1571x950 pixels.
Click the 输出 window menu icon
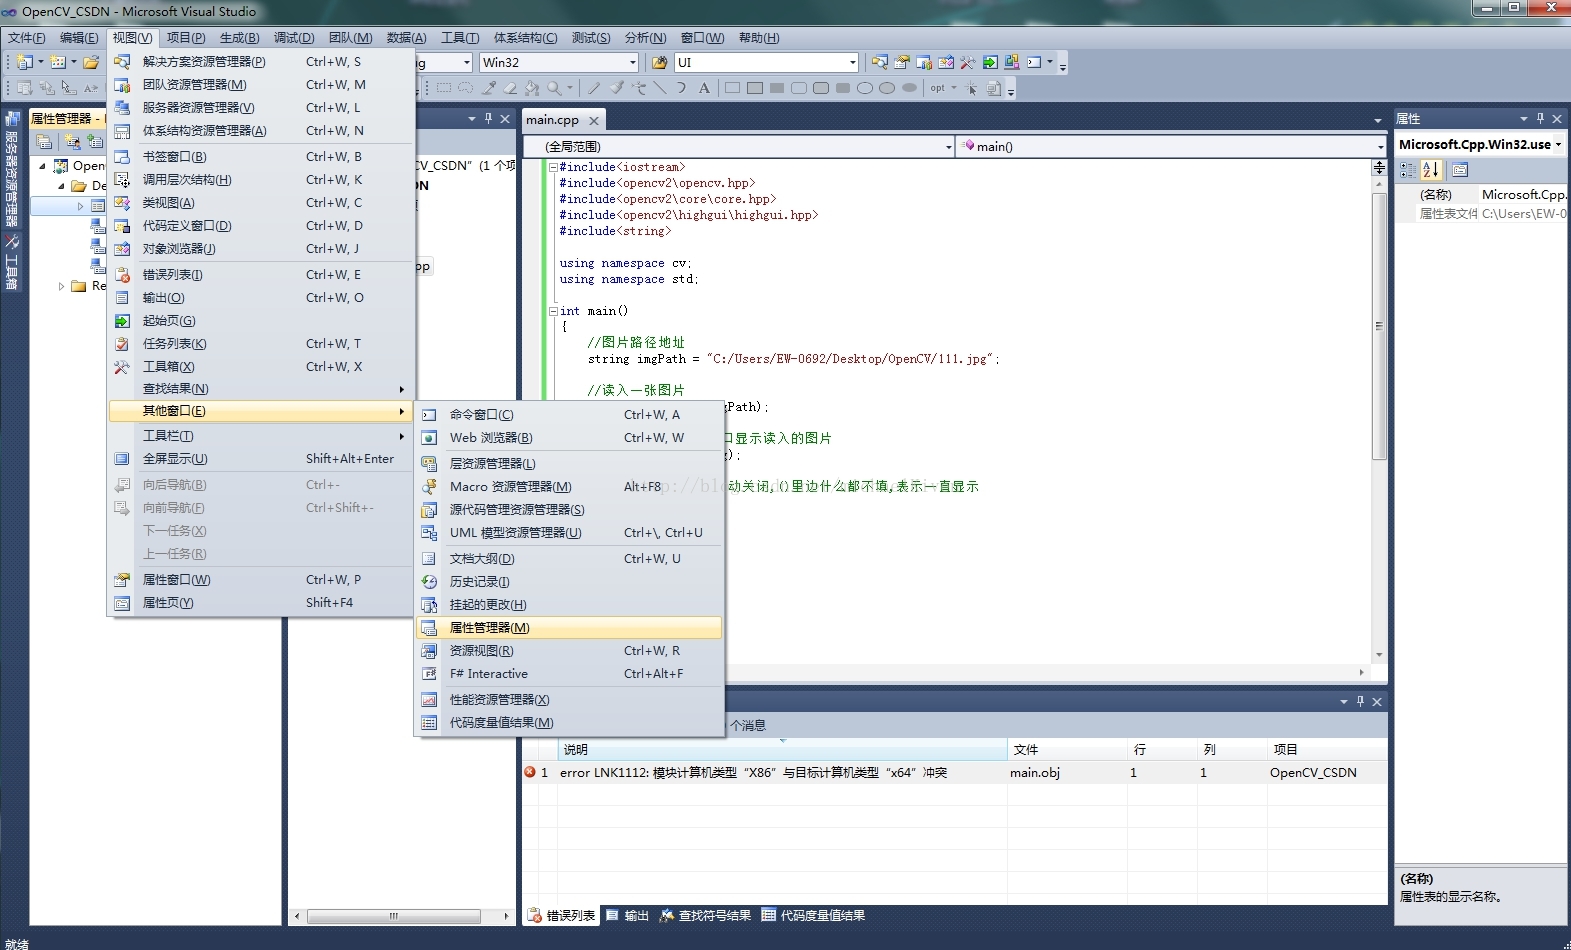122,297
